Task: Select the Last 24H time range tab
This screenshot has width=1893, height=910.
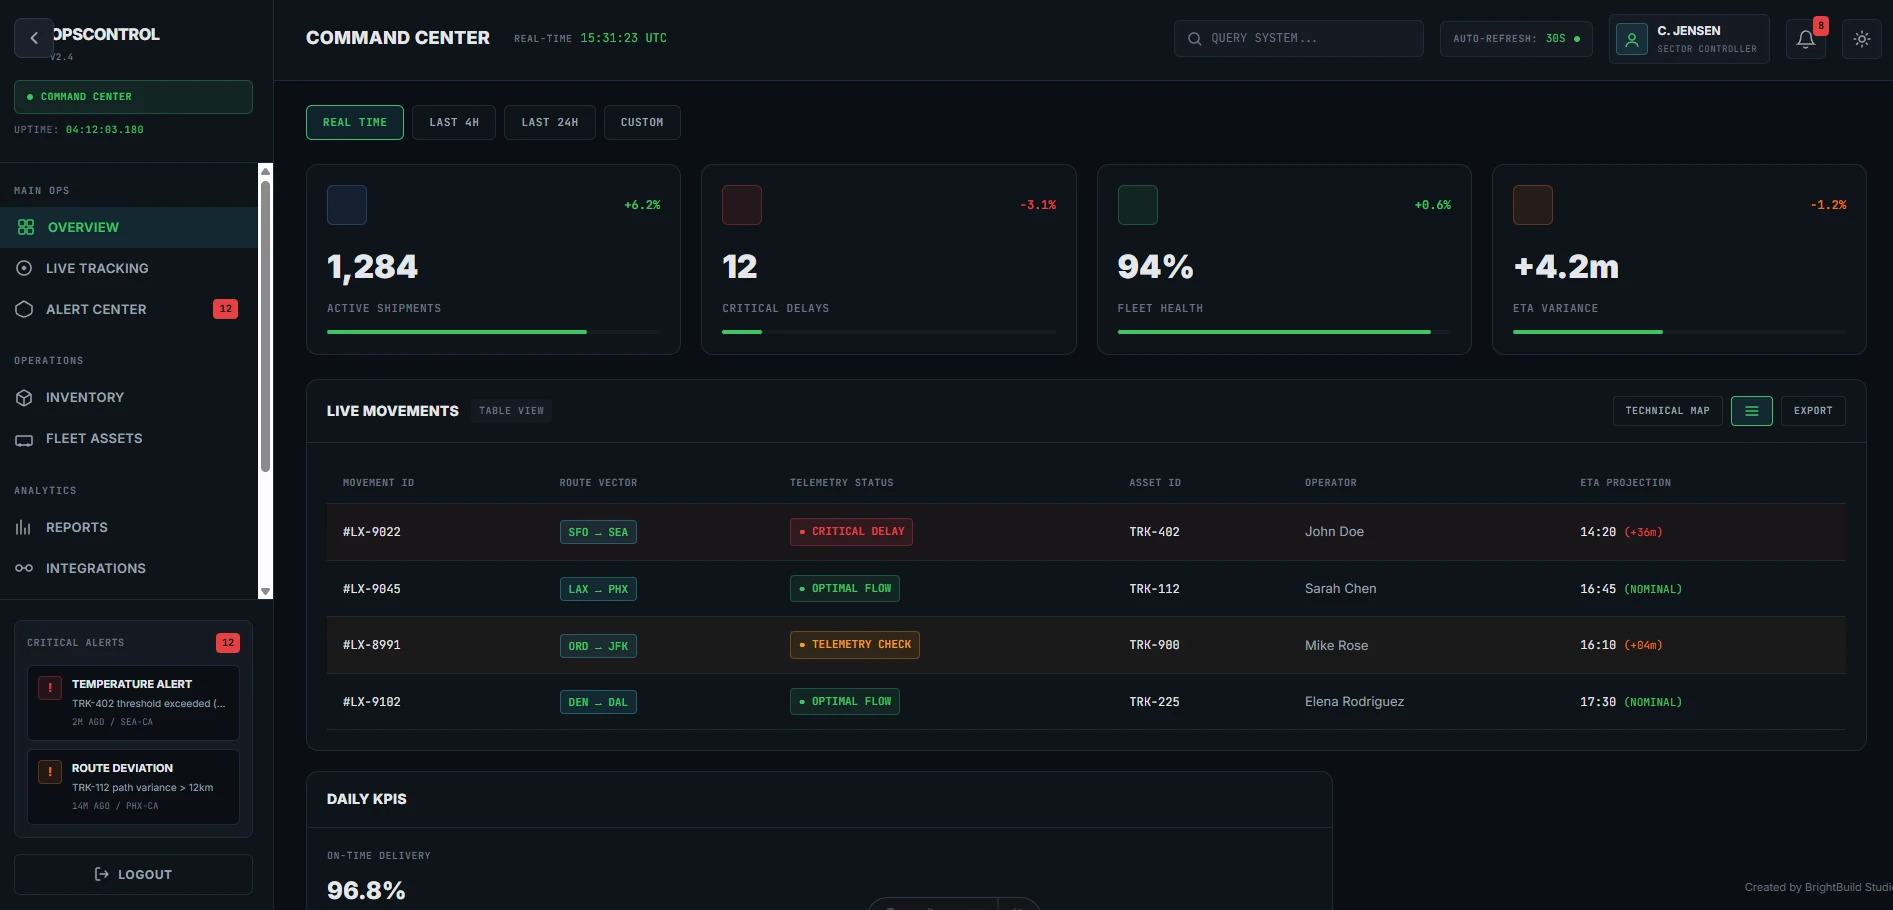Action: [x=549, y=122]
